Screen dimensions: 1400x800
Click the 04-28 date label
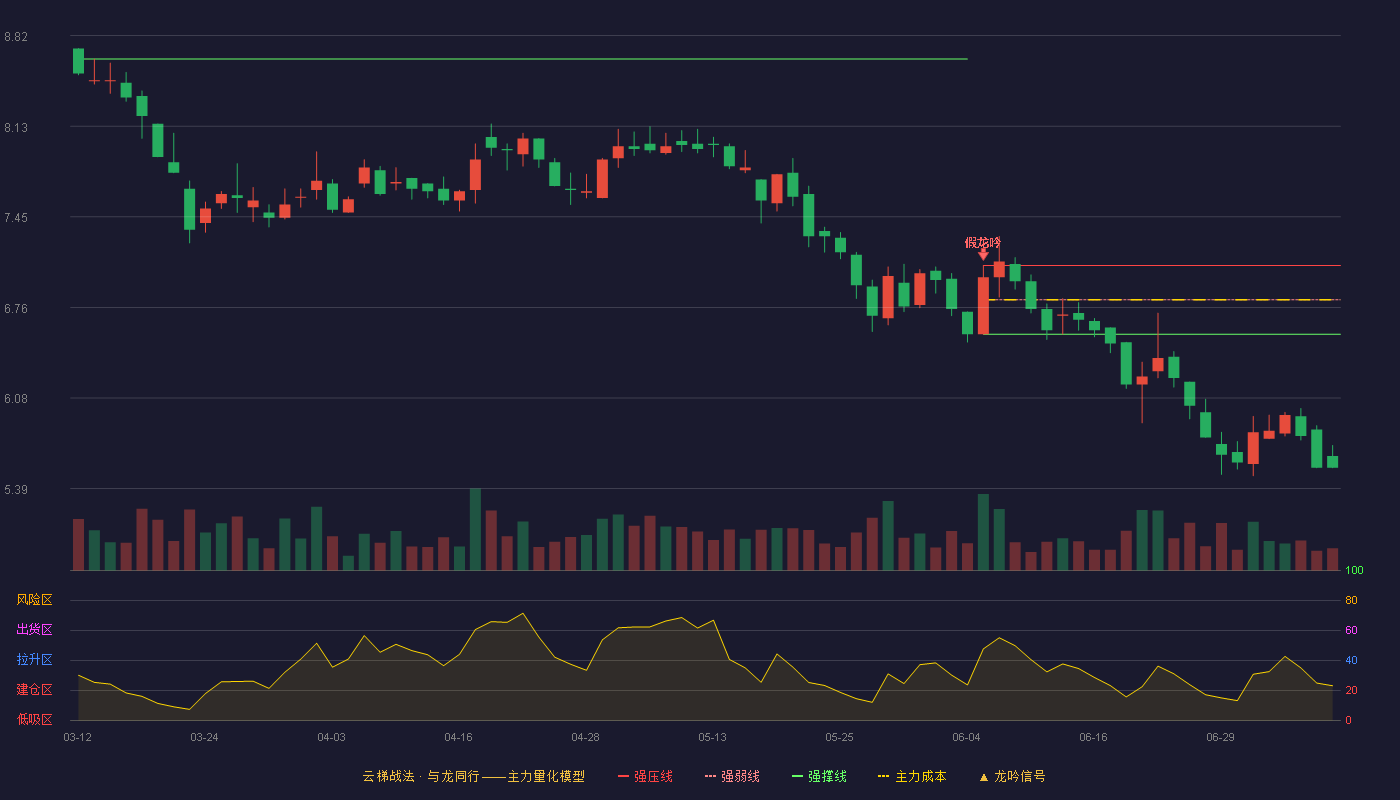pyautogui.click(x=585, y=737)
